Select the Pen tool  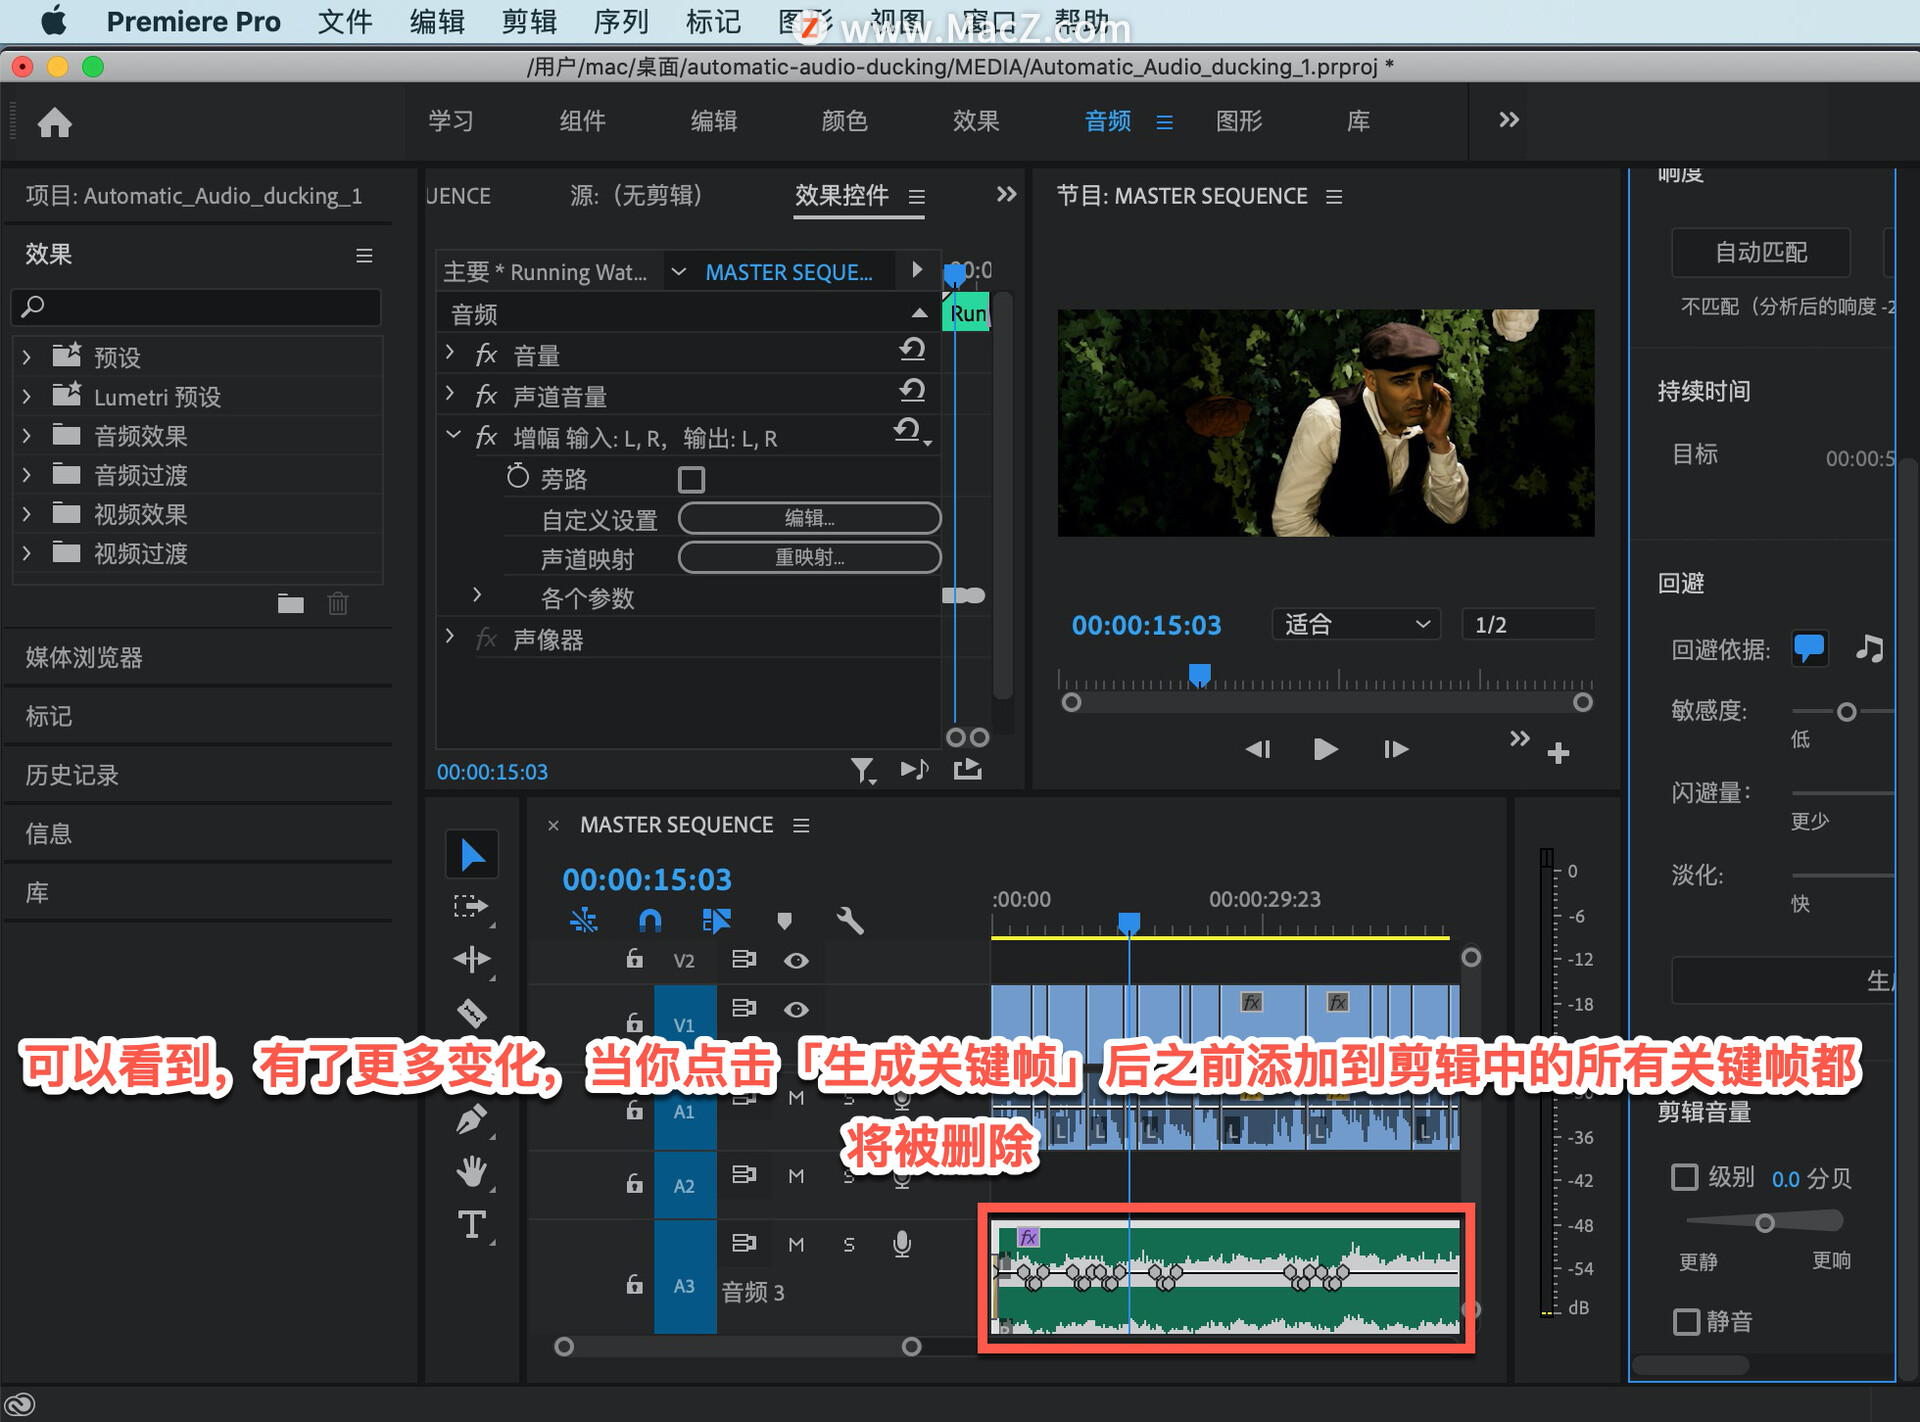[x=472, y=1119]
